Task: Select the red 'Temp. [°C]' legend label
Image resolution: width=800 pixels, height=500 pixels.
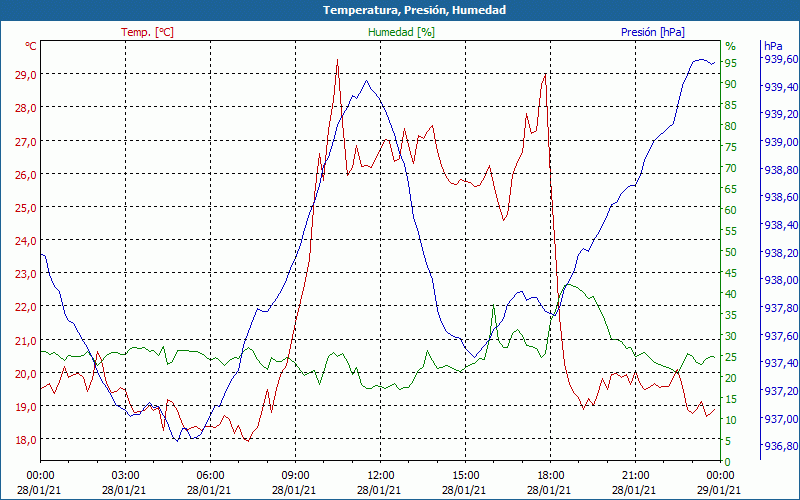Action: 147,32
